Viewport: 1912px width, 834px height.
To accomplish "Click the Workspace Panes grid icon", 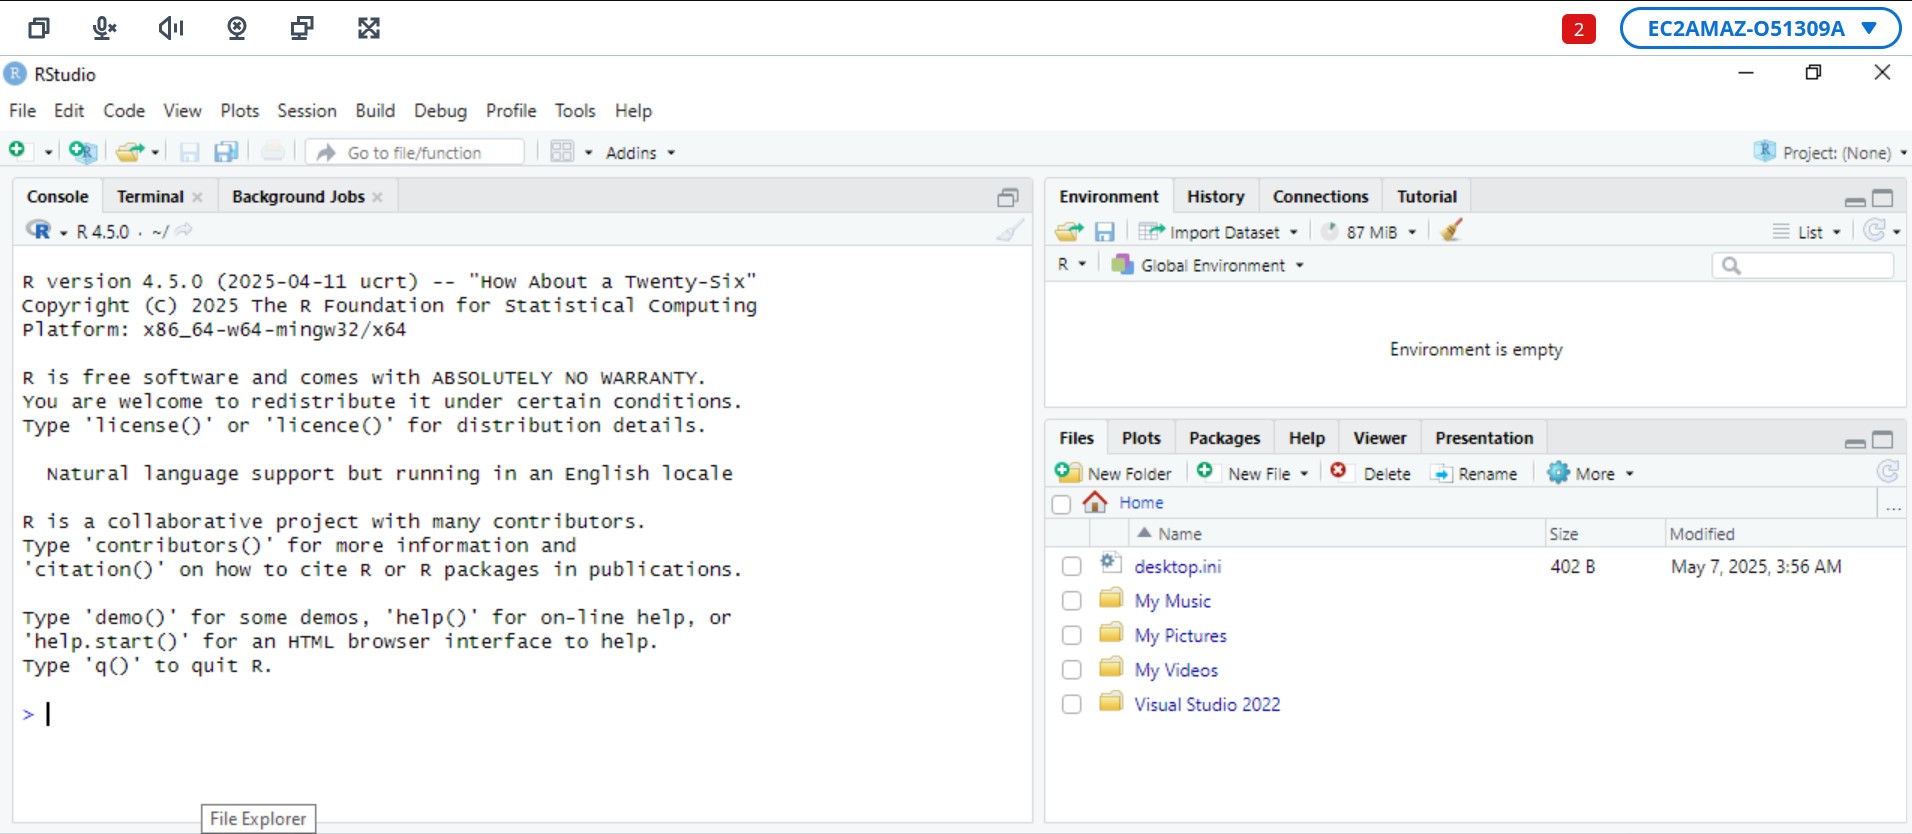I will [562, 152].
